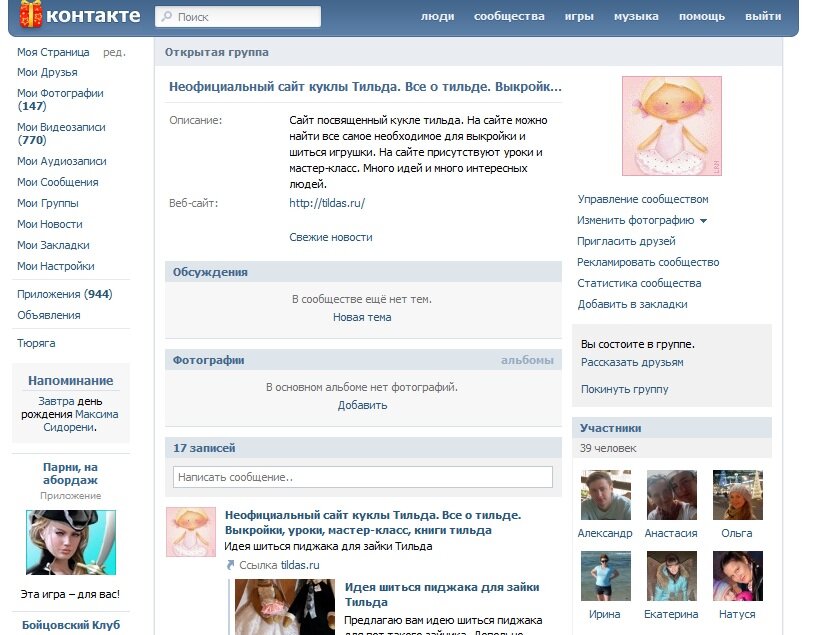This screenshot has height=635, width=813.
Task: Open member Ирина's photo
Action: tap(606, 576)
